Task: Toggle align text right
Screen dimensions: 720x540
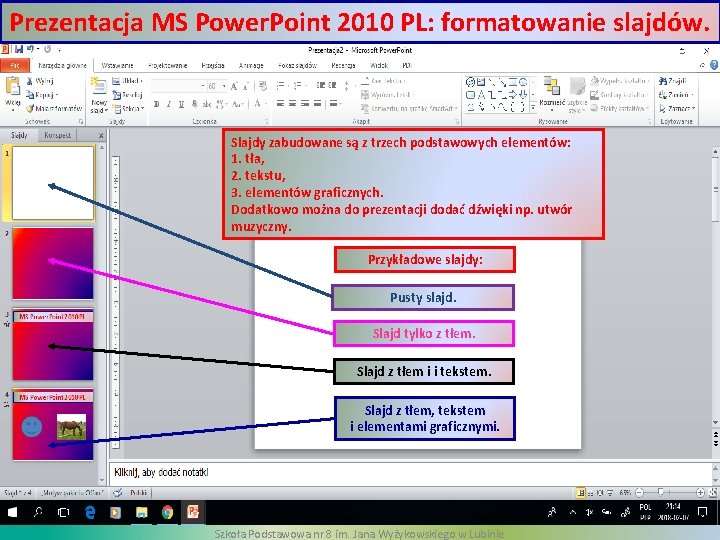Action: tap(305, 103)
